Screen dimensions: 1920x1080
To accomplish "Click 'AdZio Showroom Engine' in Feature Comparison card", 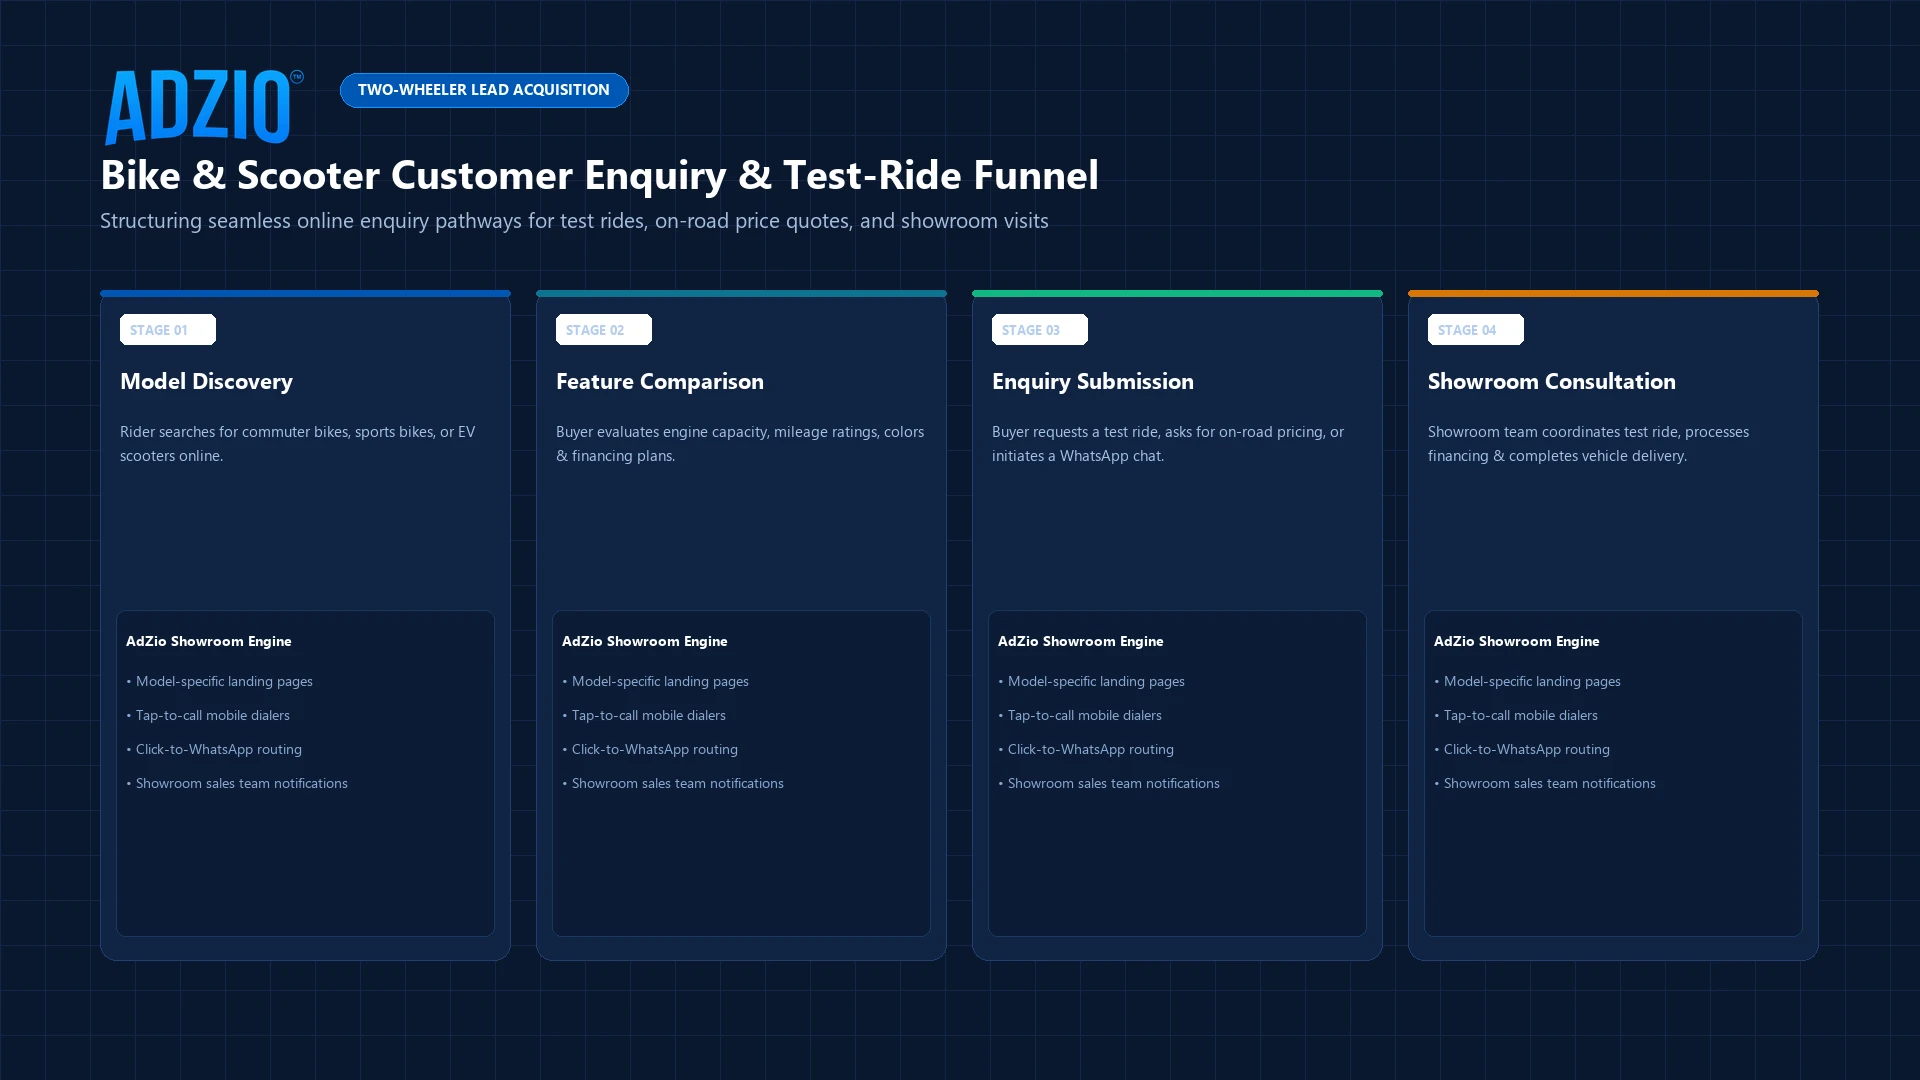I will click(x=645, y=642).
